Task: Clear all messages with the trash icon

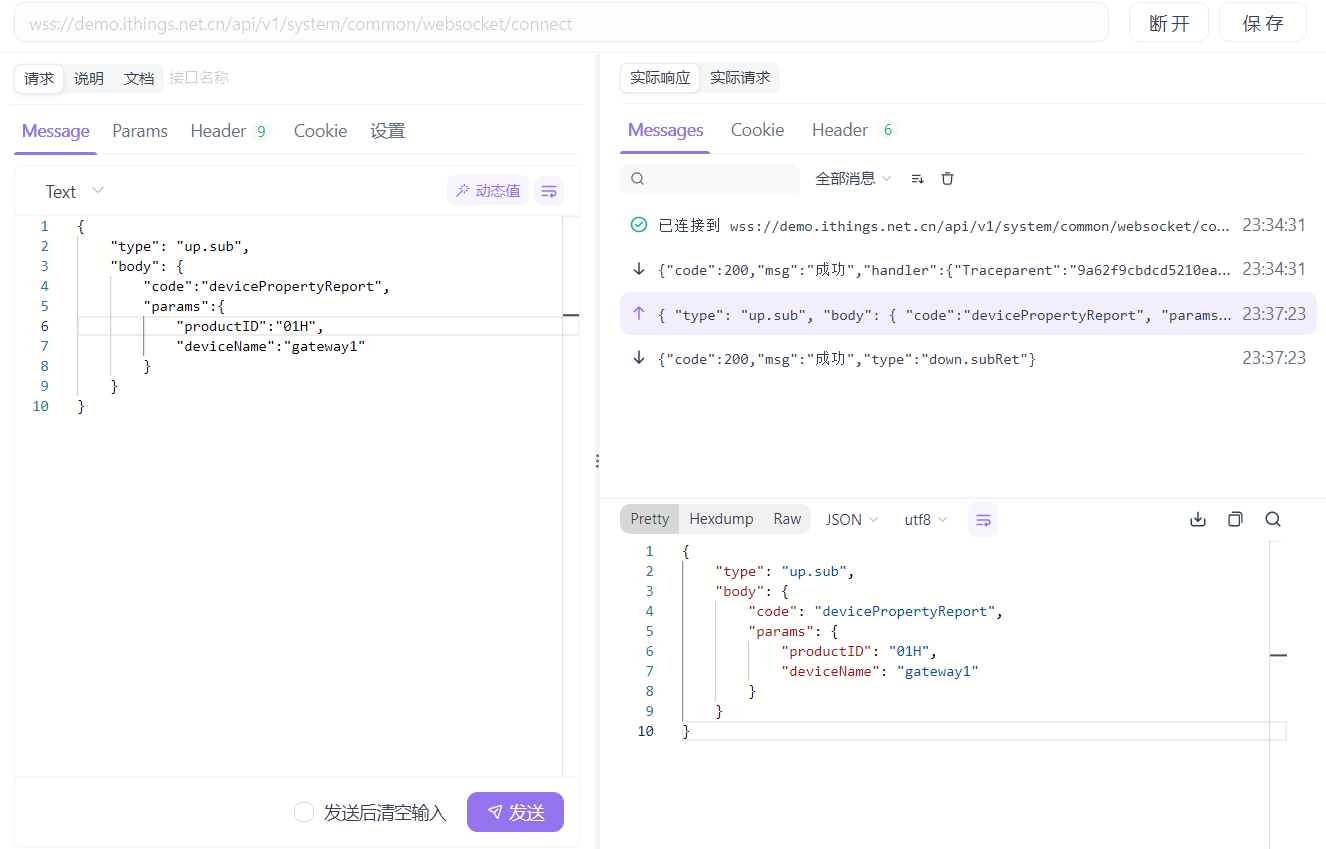Action: [948, 179]
